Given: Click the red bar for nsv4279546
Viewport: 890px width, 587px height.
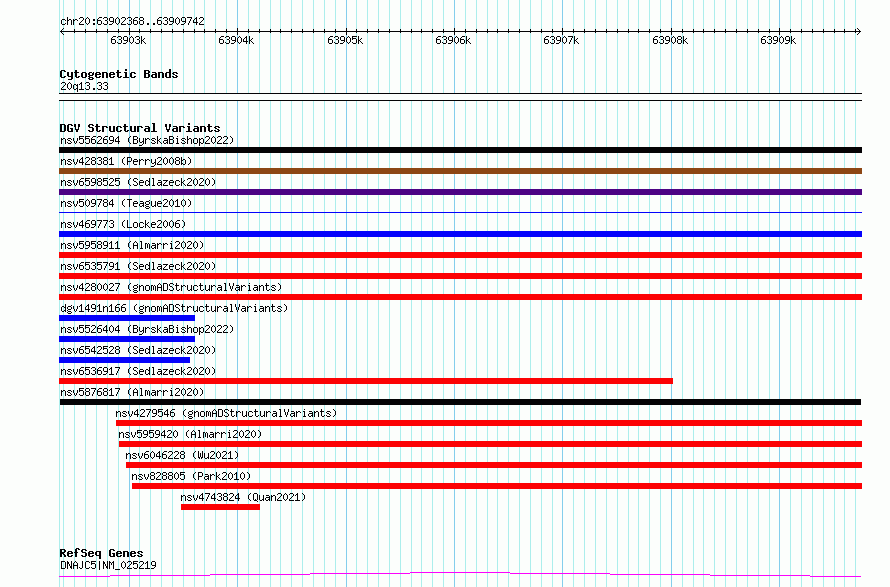Looking at the screenshot, I should click(x=489, y=423).
